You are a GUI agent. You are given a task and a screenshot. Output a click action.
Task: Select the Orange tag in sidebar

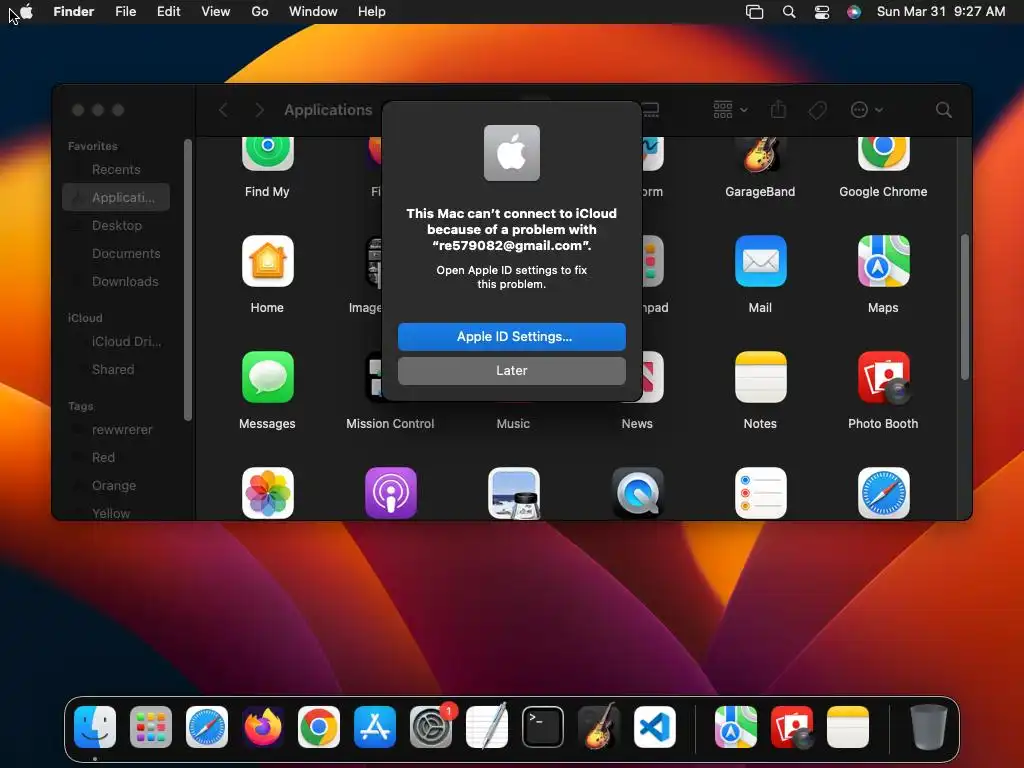click(x=116, y=486)
